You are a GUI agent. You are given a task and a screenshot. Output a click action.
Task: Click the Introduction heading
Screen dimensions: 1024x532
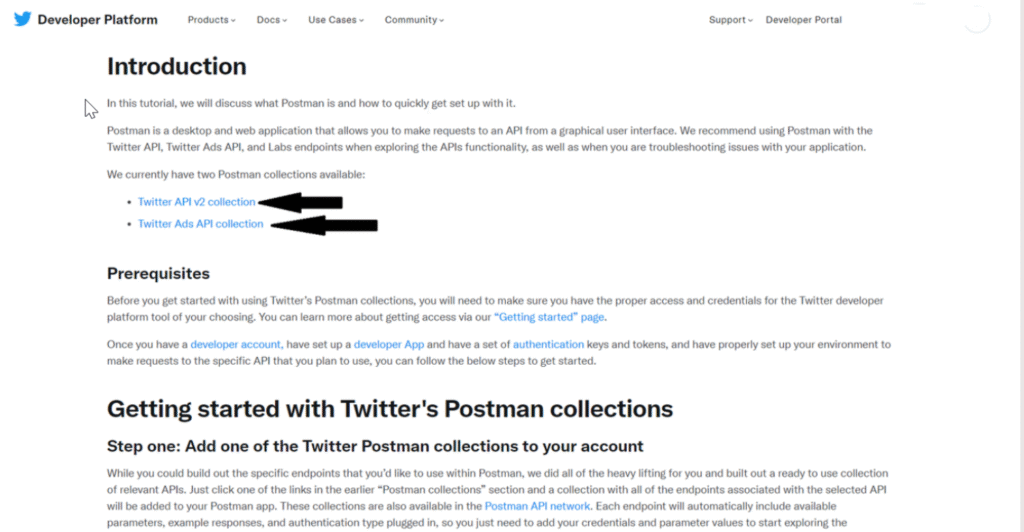[177, 66]
